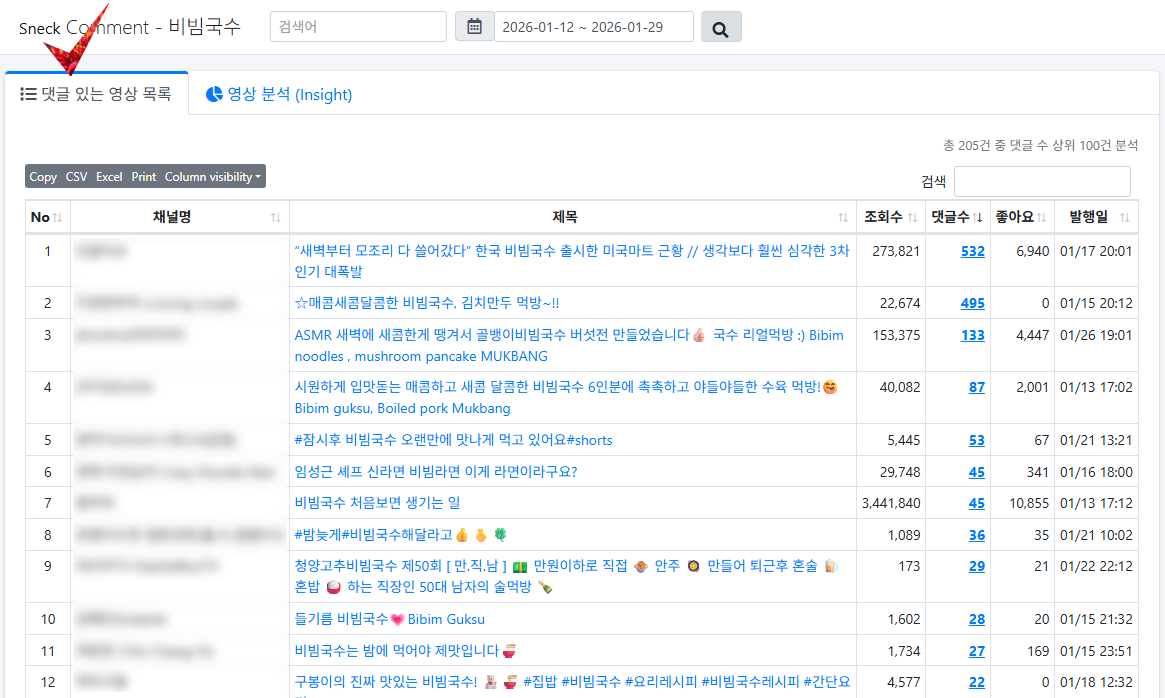
Task: Focus the 검색 table filter input
Action: 1041,182
